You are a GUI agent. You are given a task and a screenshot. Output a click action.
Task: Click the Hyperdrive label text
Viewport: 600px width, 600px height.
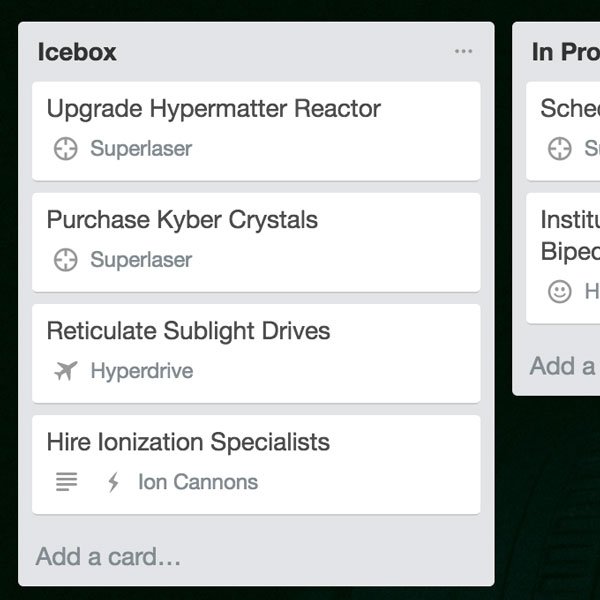(141, 371)
